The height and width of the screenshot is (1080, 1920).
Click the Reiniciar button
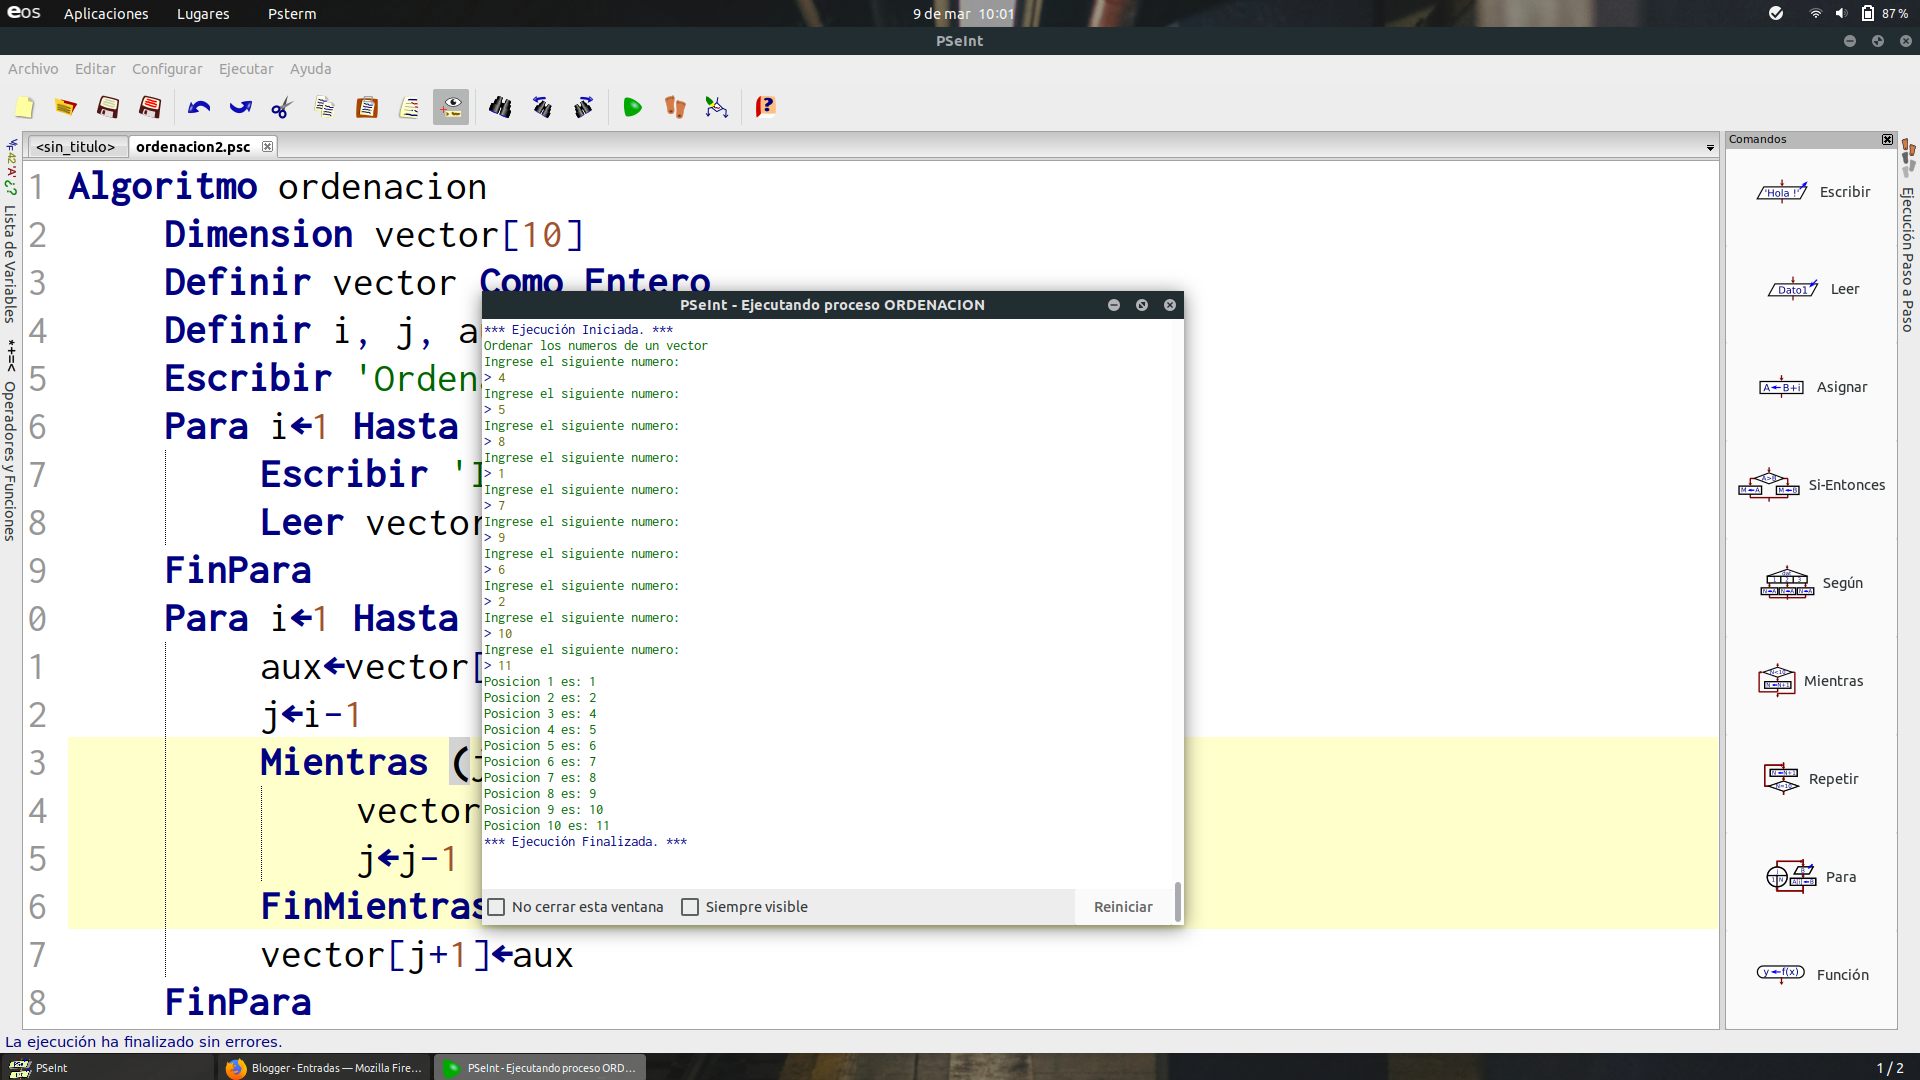1122,907
